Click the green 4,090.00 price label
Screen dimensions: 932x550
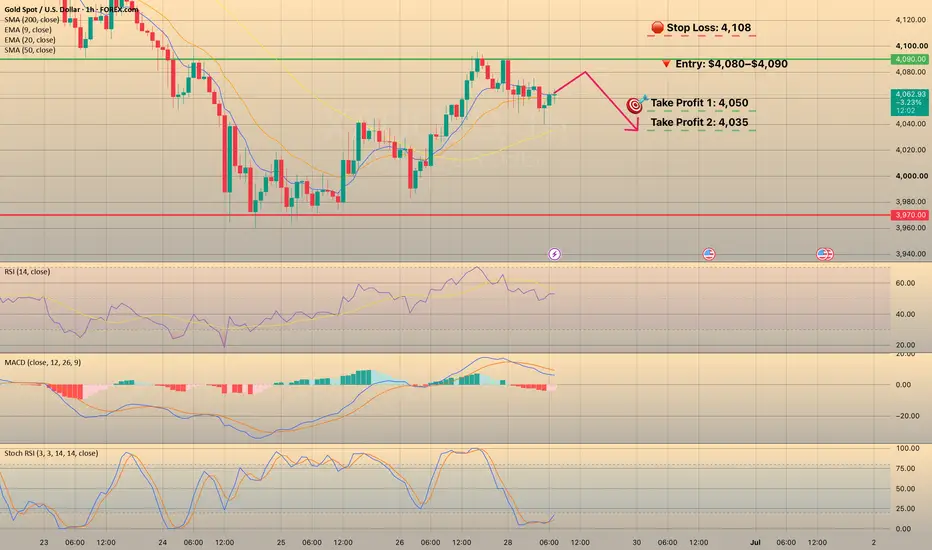point(909,59)
